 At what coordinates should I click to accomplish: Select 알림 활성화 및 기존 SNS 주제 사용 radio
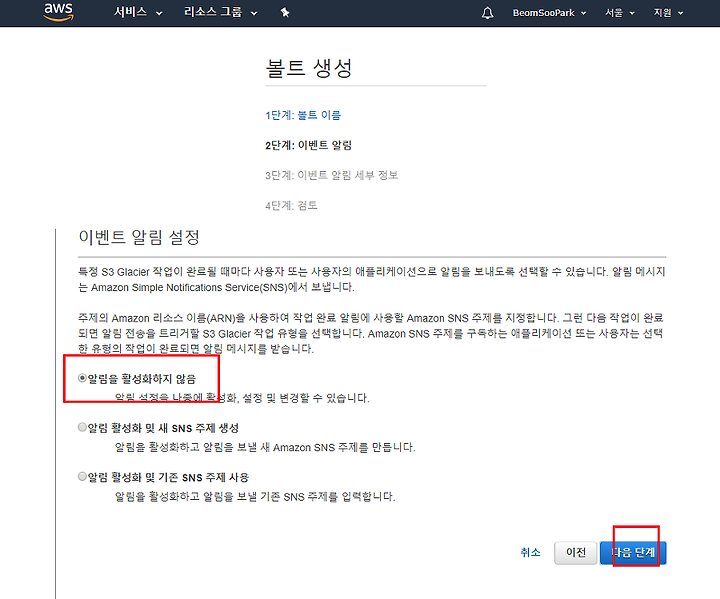coord(82,476)
